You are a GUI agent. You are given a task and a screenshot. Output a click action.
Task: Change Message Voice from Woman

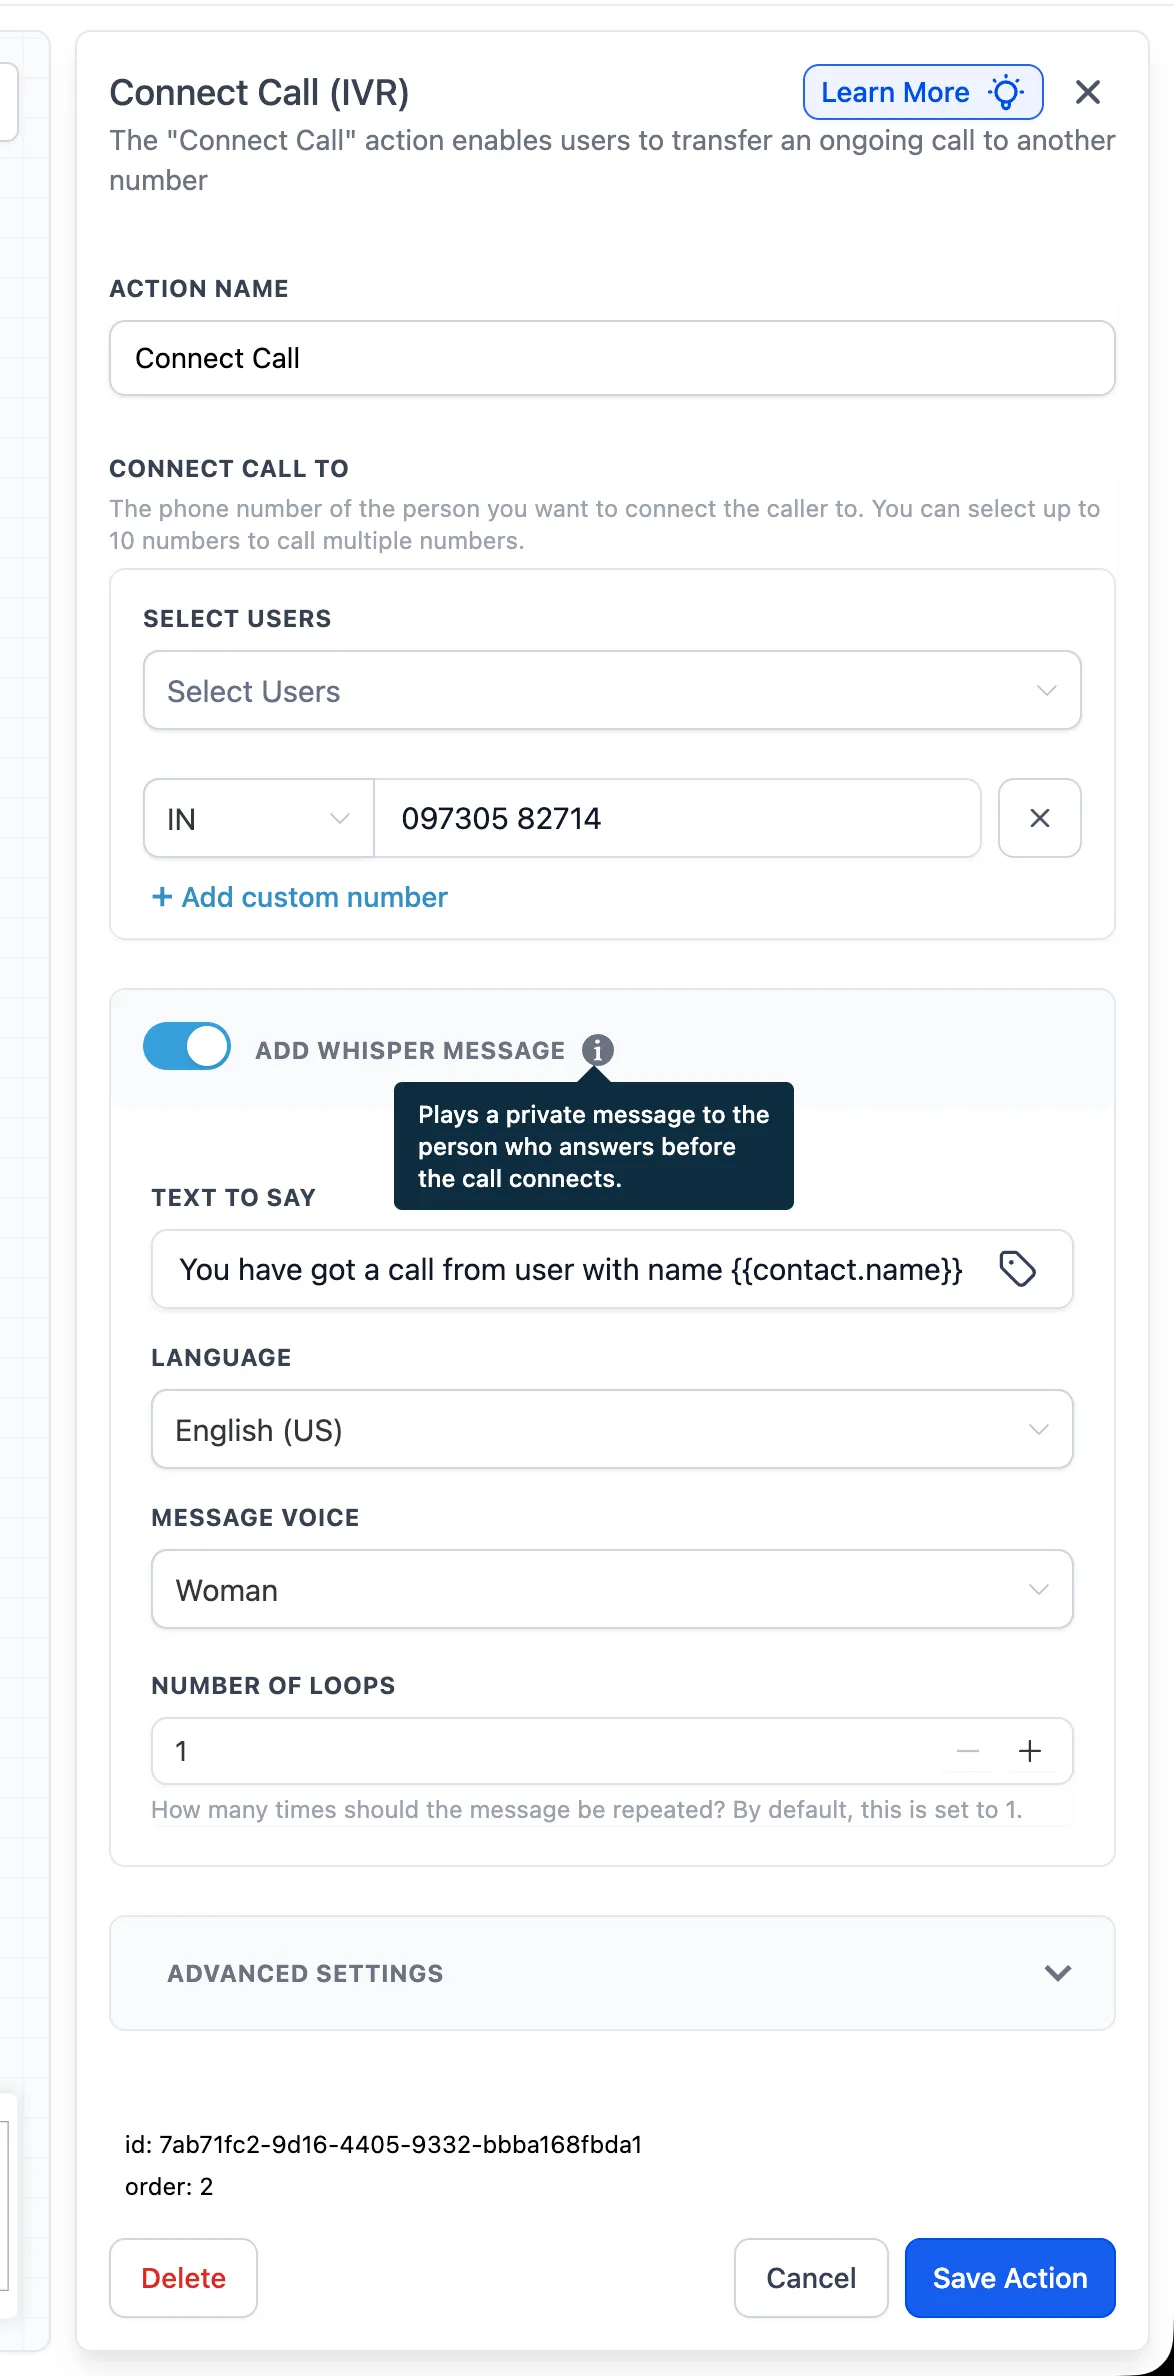612,1589
